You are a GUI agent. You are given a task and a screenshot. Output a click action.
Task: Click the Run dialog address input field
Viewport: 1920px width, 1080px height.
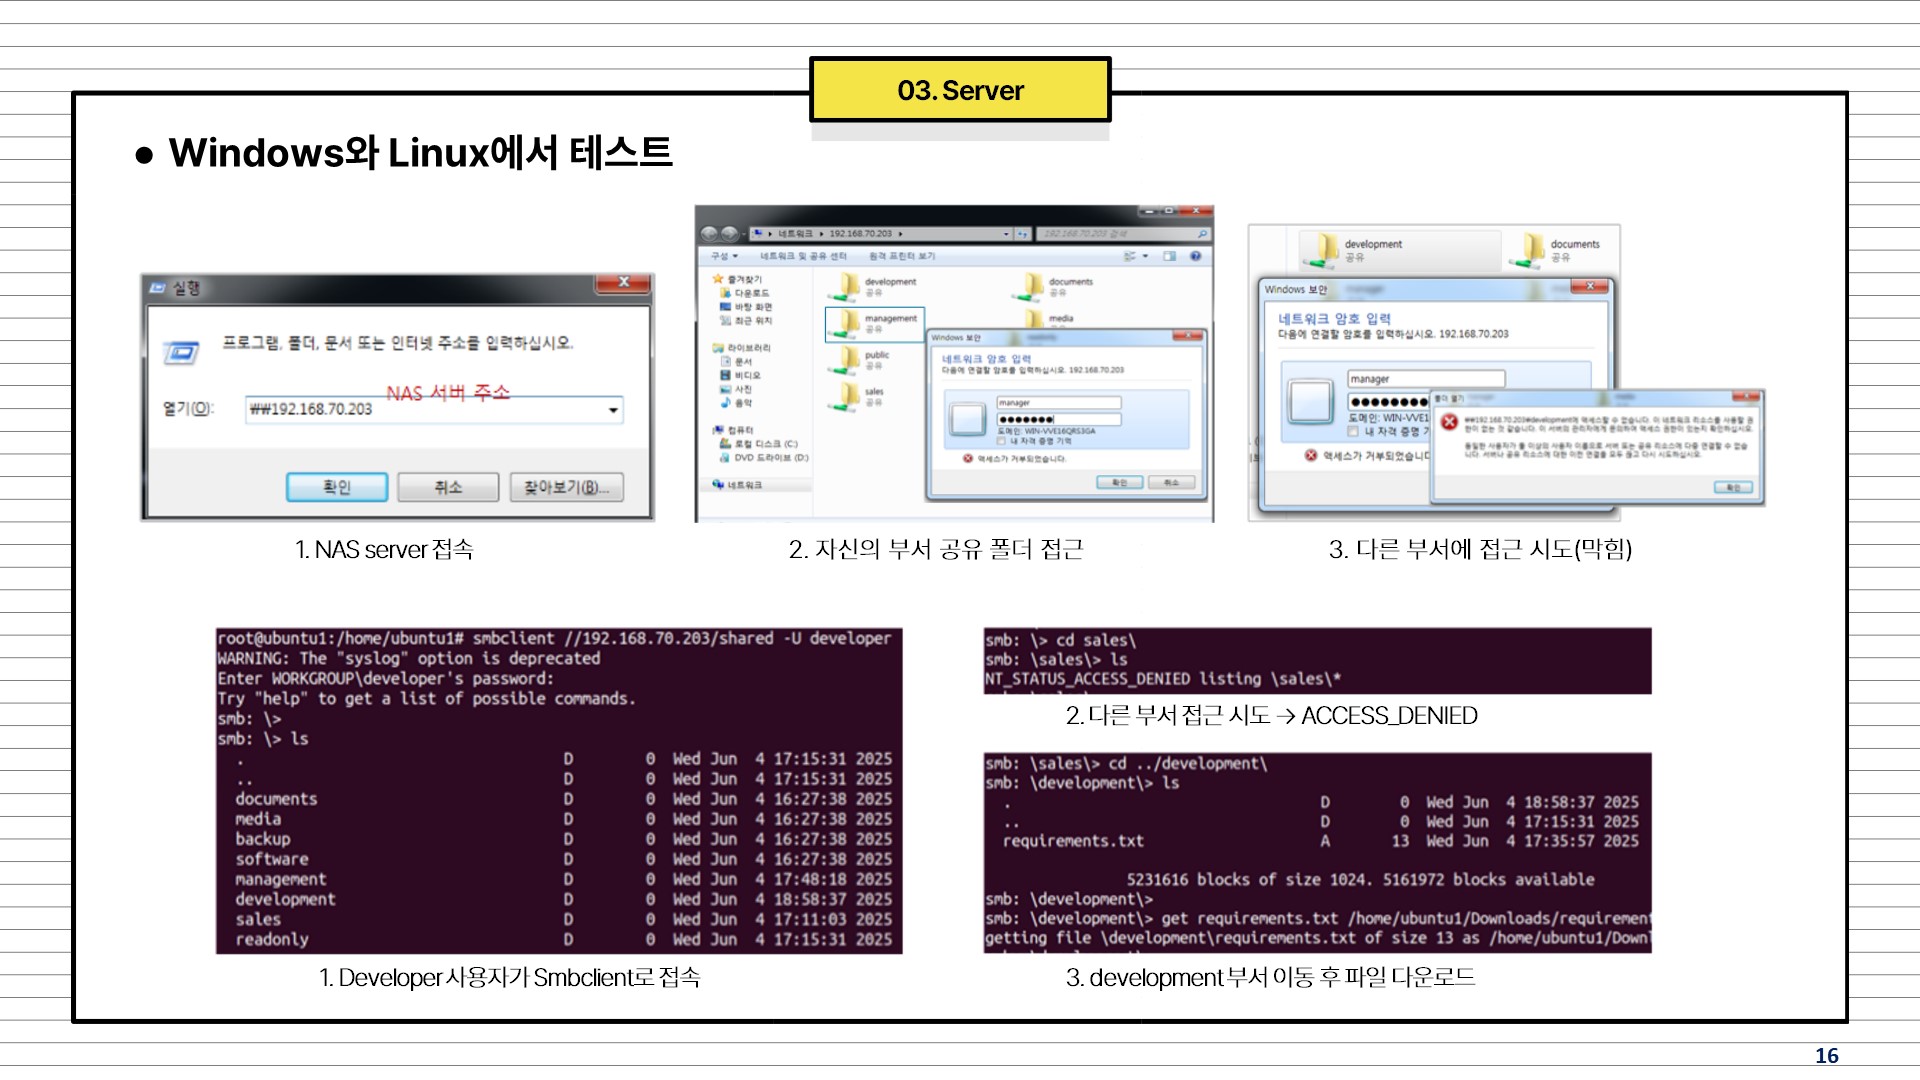pyautogui.click(x=434, y=410)
